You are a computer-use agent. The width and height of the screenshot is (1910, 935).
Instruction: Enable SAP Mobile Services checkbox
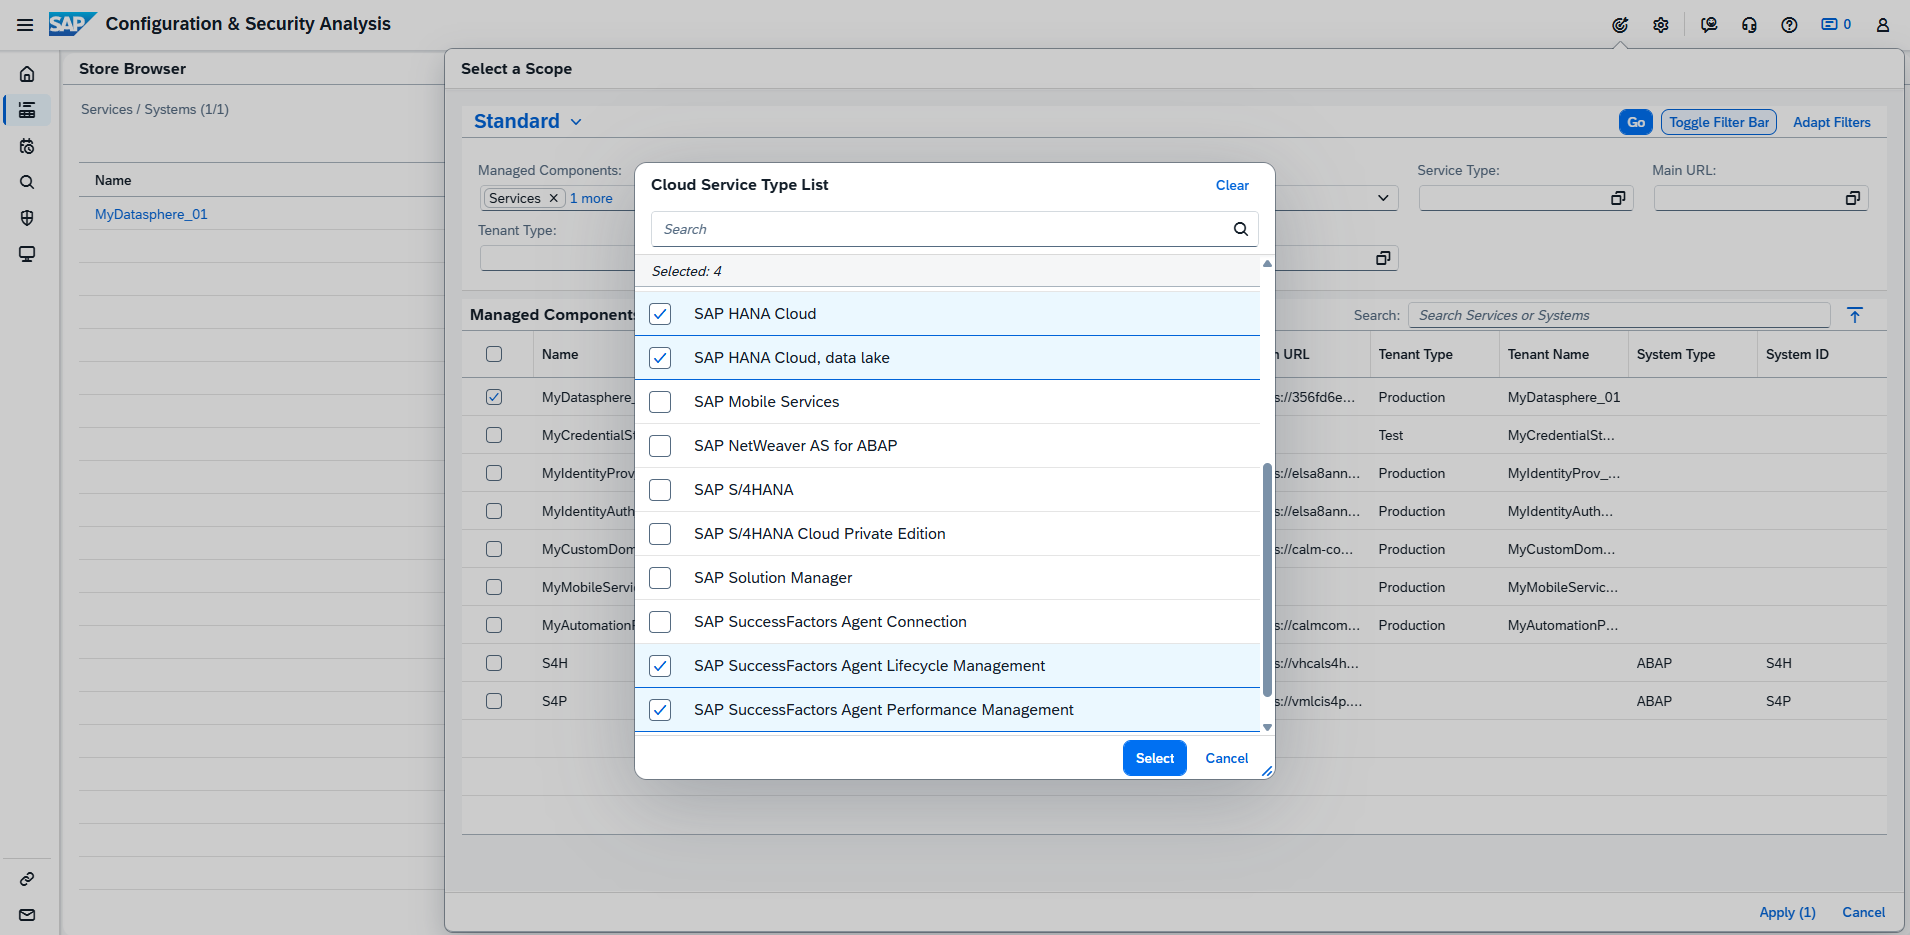[x=660, y=402]
